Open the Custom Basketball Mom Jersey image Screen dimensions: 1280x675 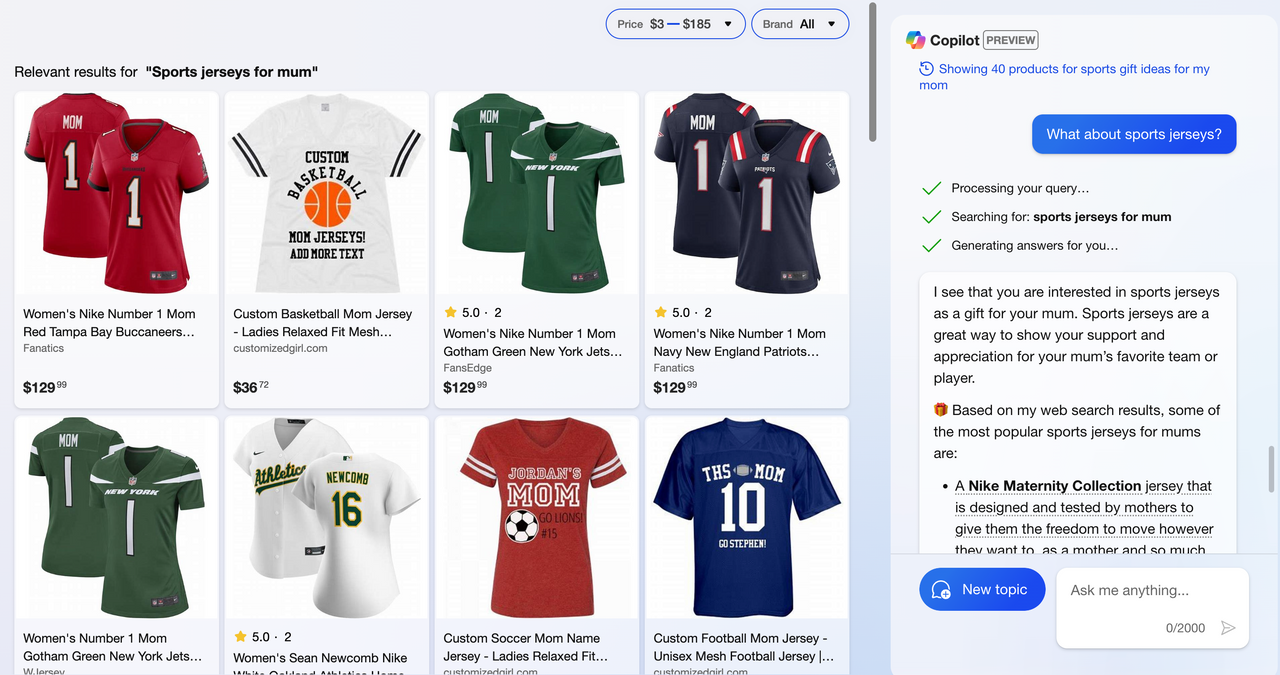tap(326, 192)
